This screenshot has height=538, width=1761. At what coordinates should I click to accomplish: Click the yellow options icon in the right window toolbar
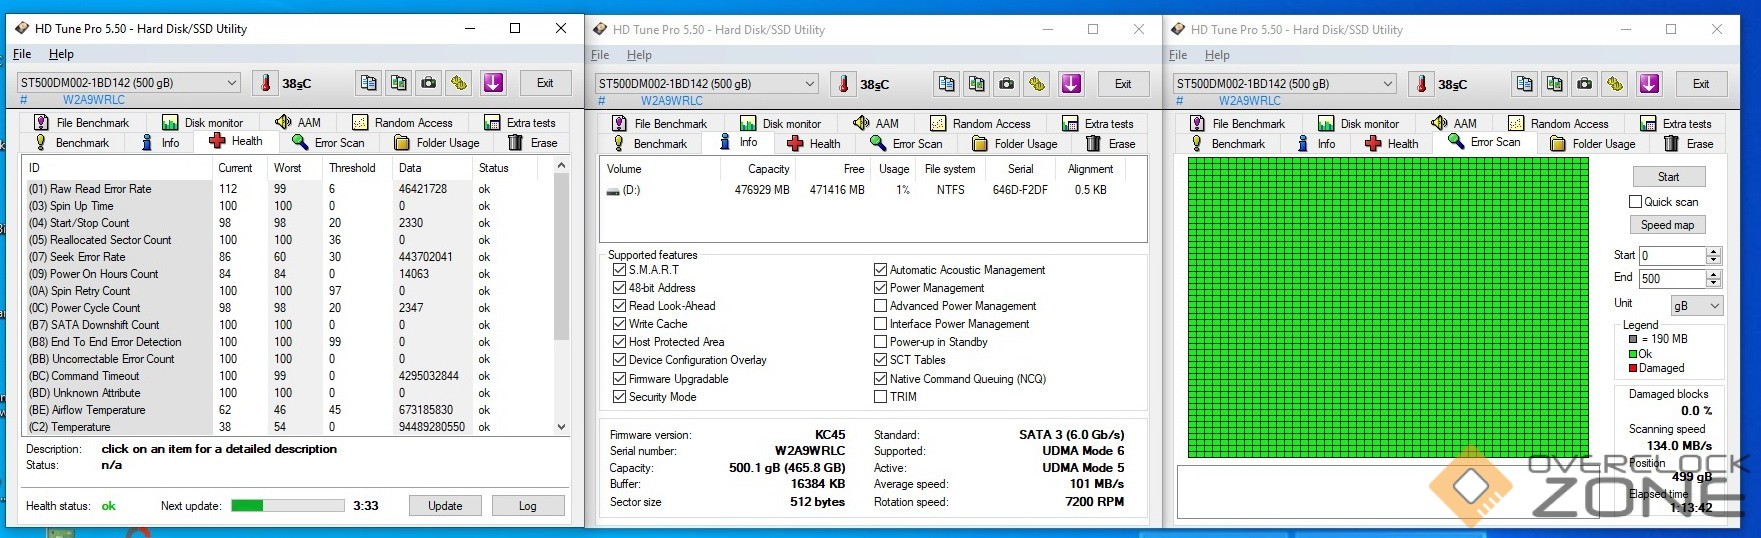[x=1615, y=84]
